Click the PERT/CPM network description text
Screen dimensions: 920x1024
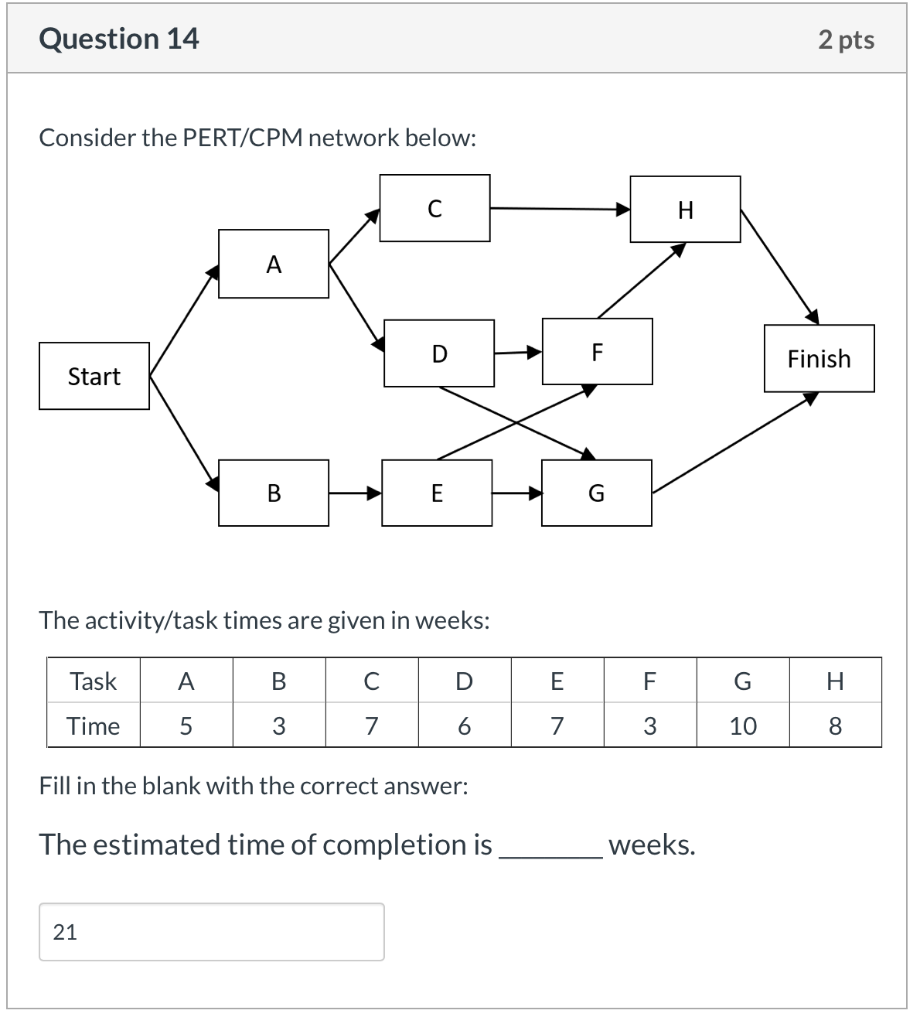coord(258,138)
